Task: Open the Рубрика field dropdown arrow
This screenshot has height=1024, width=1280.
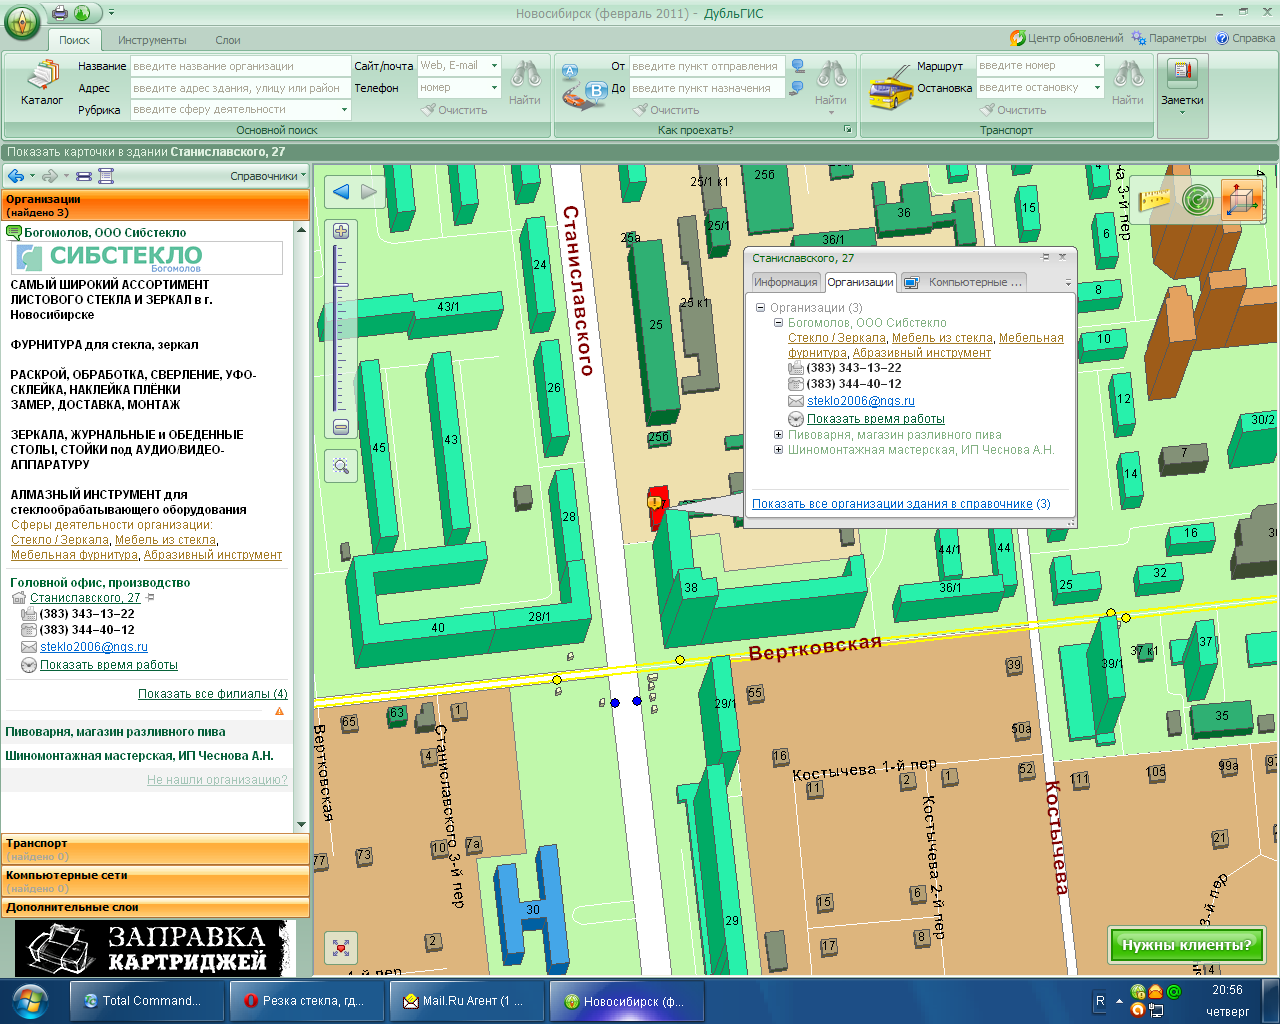Action: (x=344, y=110)
